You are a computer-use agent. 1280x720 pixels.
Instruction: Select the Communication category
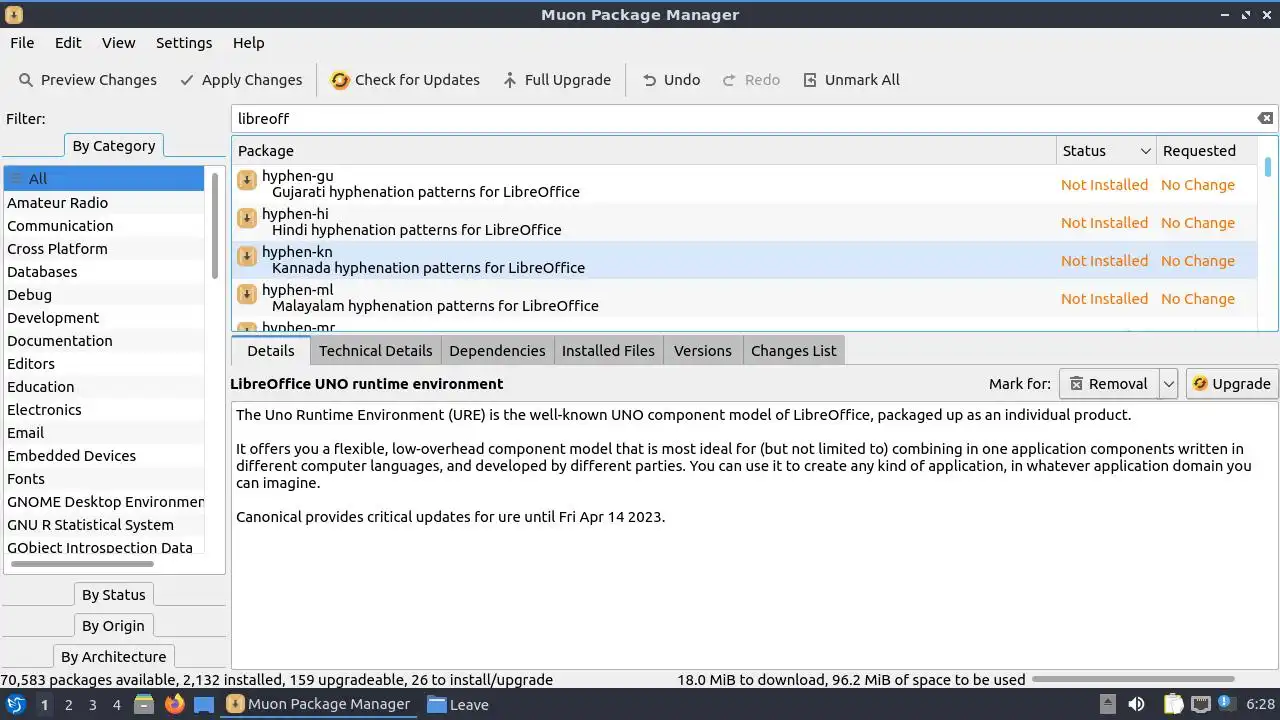point(104,226)
